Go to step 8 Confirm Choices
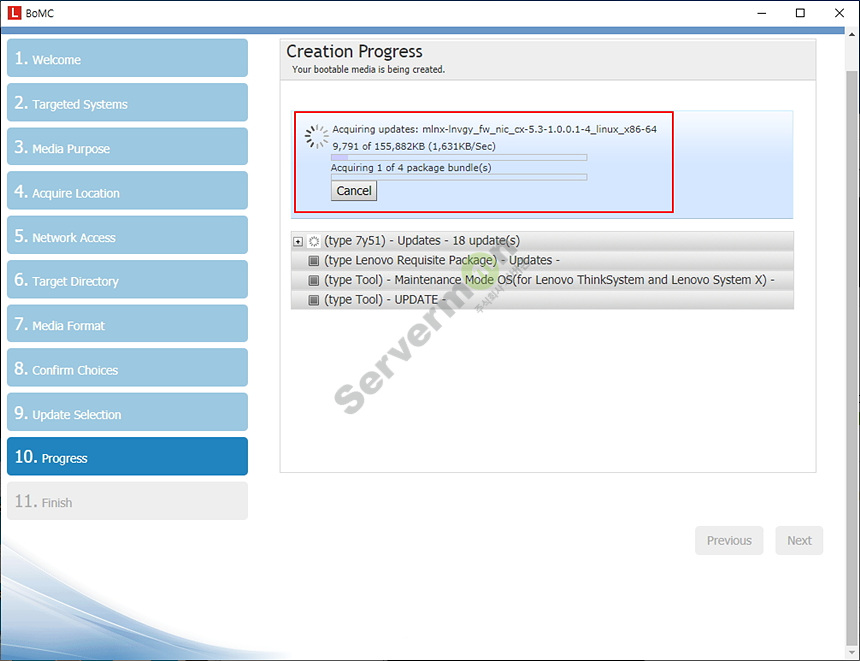The height and width of the screenshot is (661, 860). 127,368
